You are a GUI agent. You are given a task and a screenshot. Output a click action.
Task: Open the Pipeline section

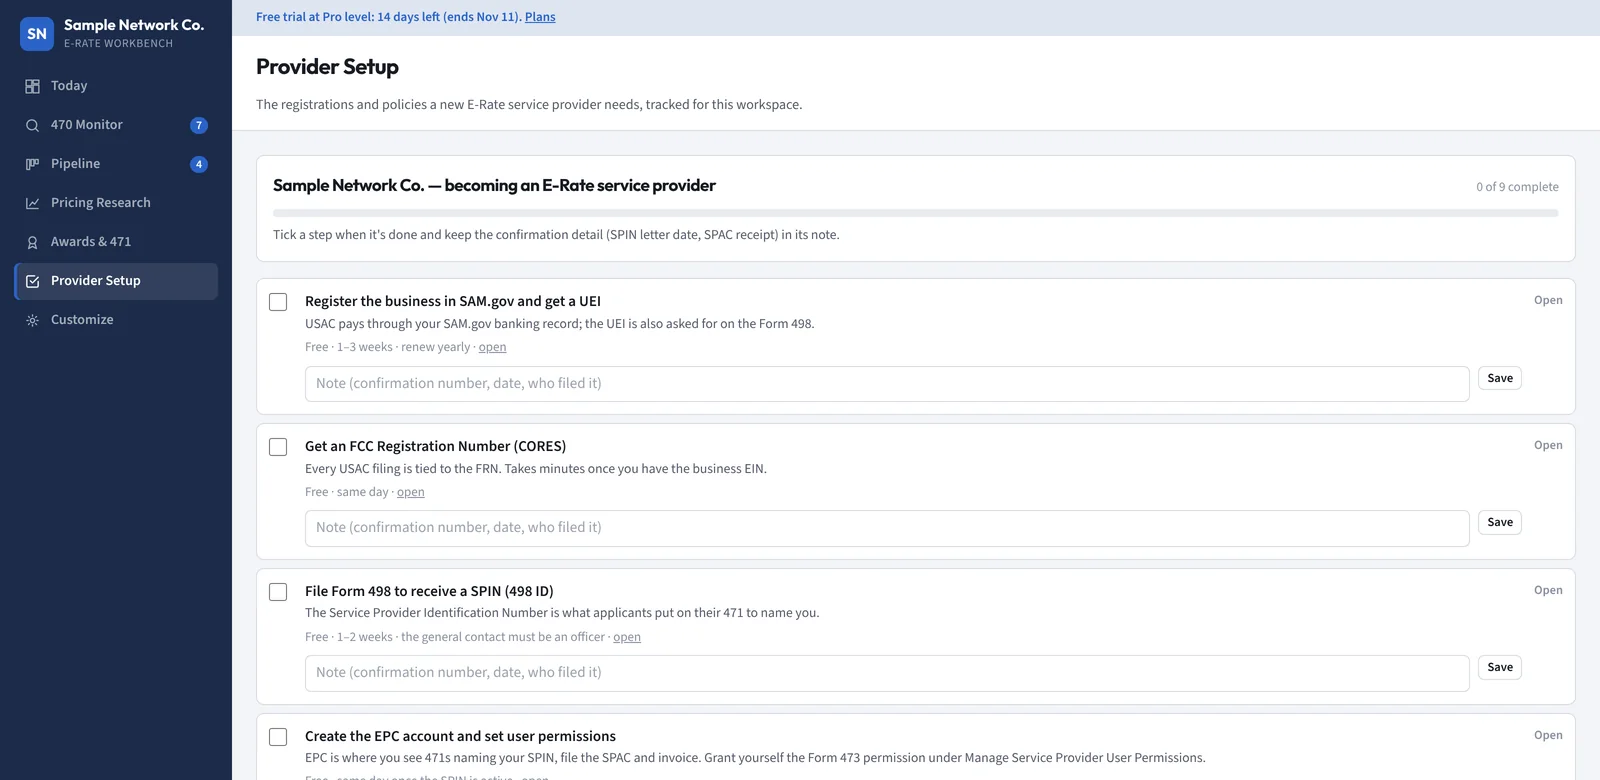tap(116, 164)
